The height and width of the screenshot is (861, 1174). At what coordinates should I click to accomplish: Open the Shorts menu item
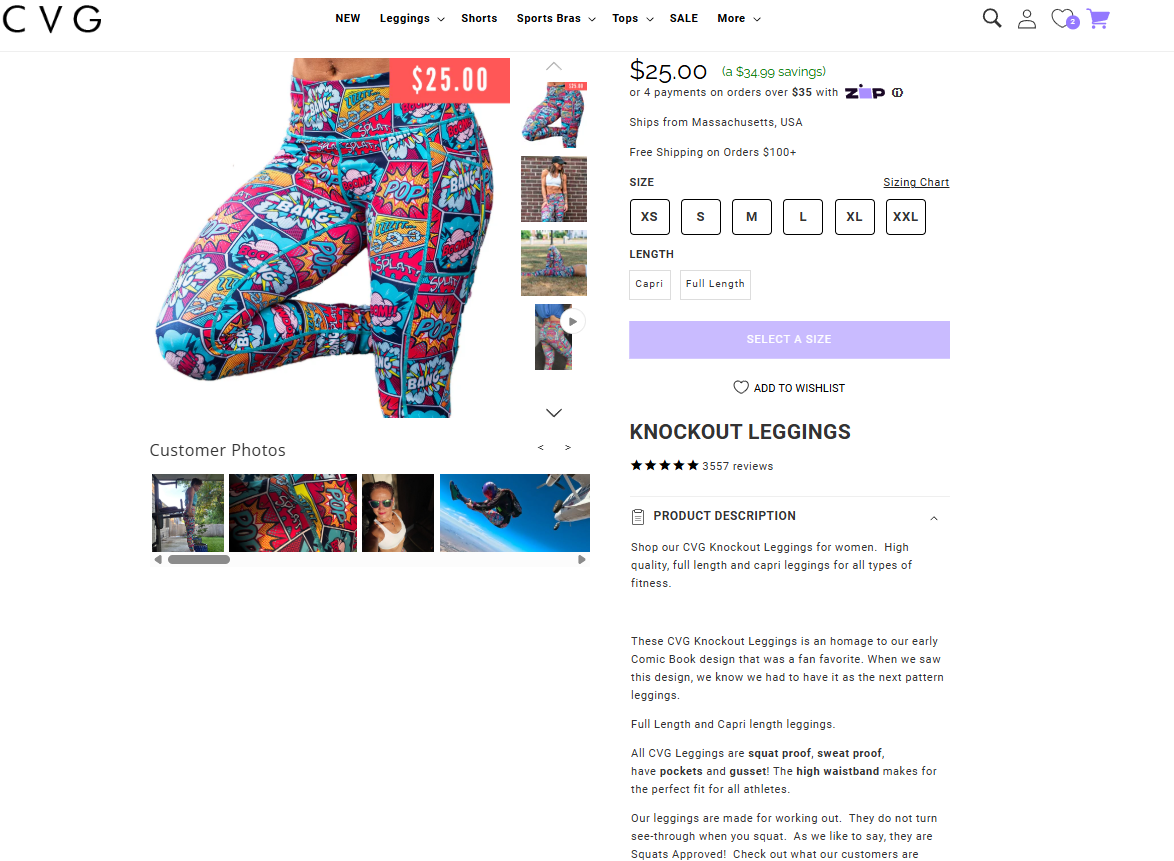(479, 19)
